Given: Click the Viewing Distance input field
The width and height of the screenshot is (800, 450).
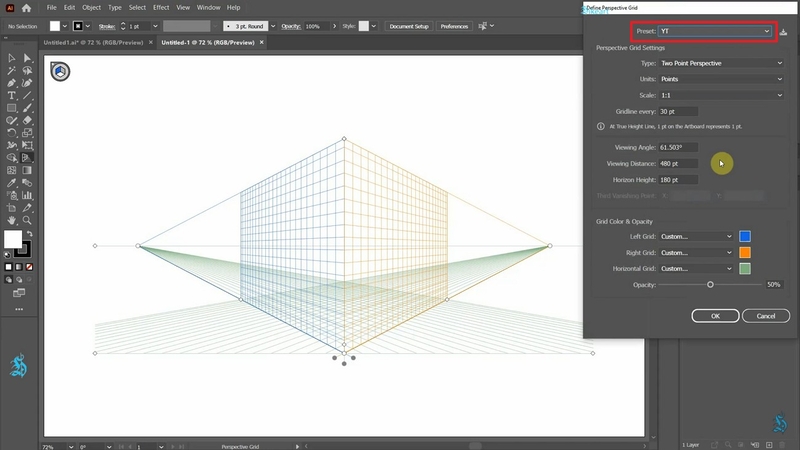Looking at the screenshot, I should click(x=679, y=163).
